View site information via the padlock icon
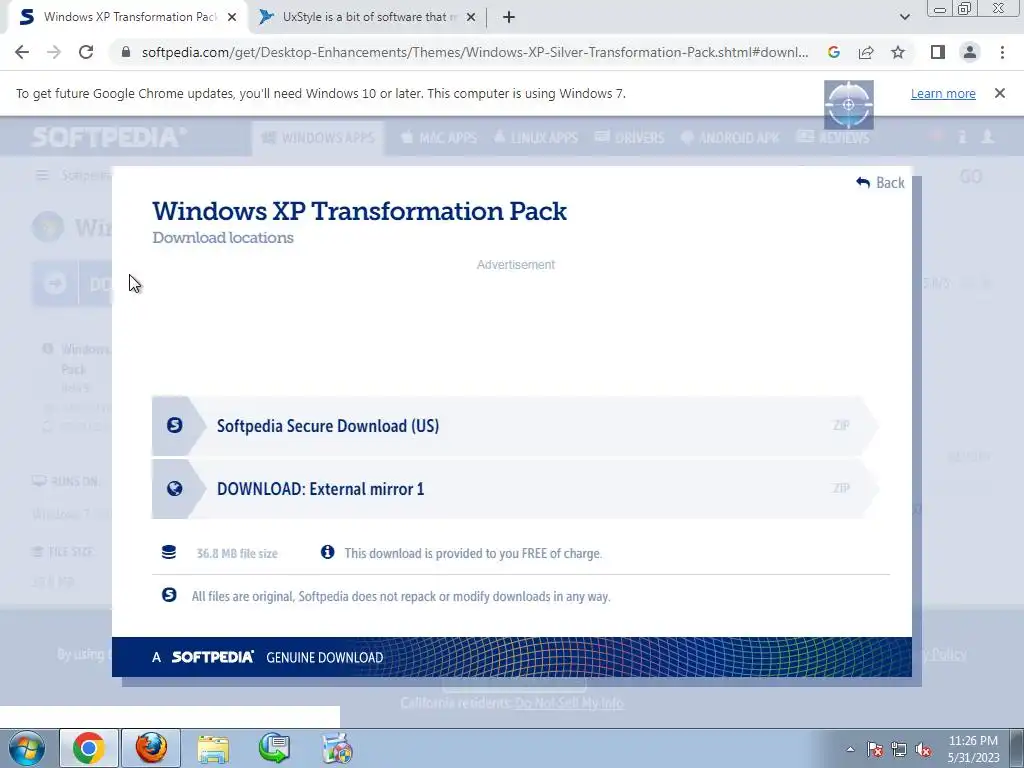 [x=126, y=52]
